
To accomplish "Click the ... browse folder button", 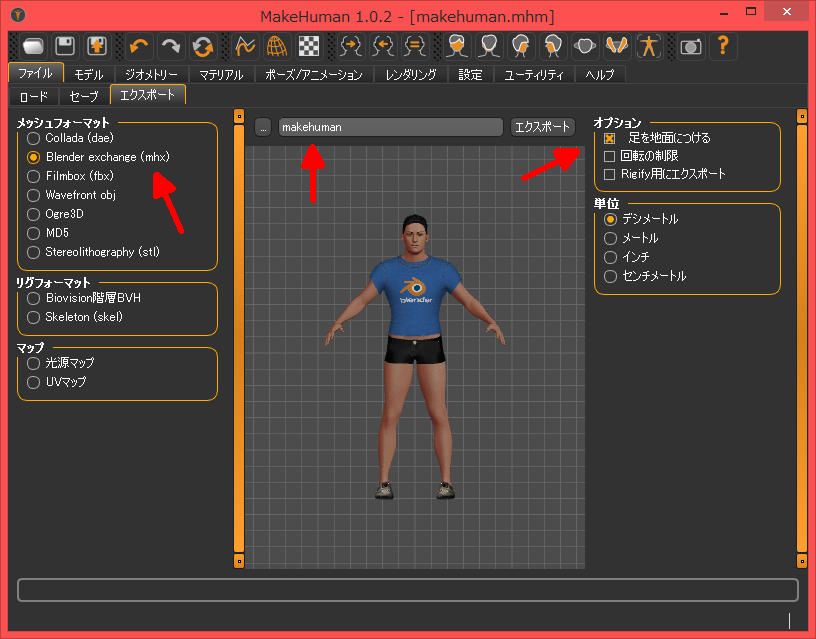I will [x=263, y=127].
